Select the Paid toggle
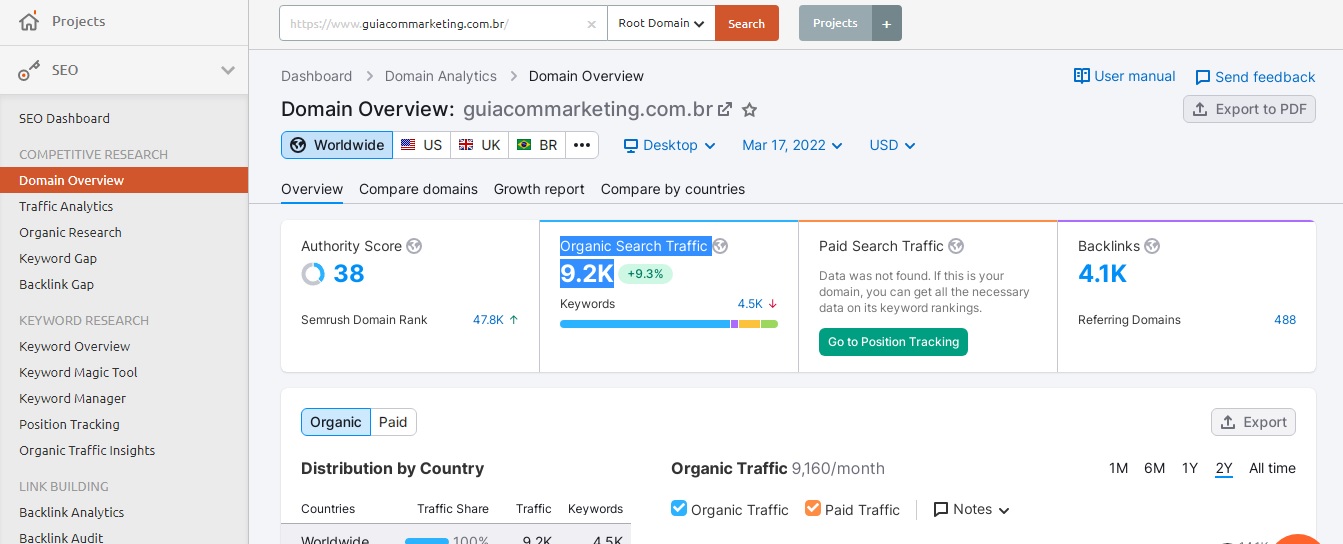Image resolution: width=1343 pixels, height=544 pixels. click(x=393, y=422)
